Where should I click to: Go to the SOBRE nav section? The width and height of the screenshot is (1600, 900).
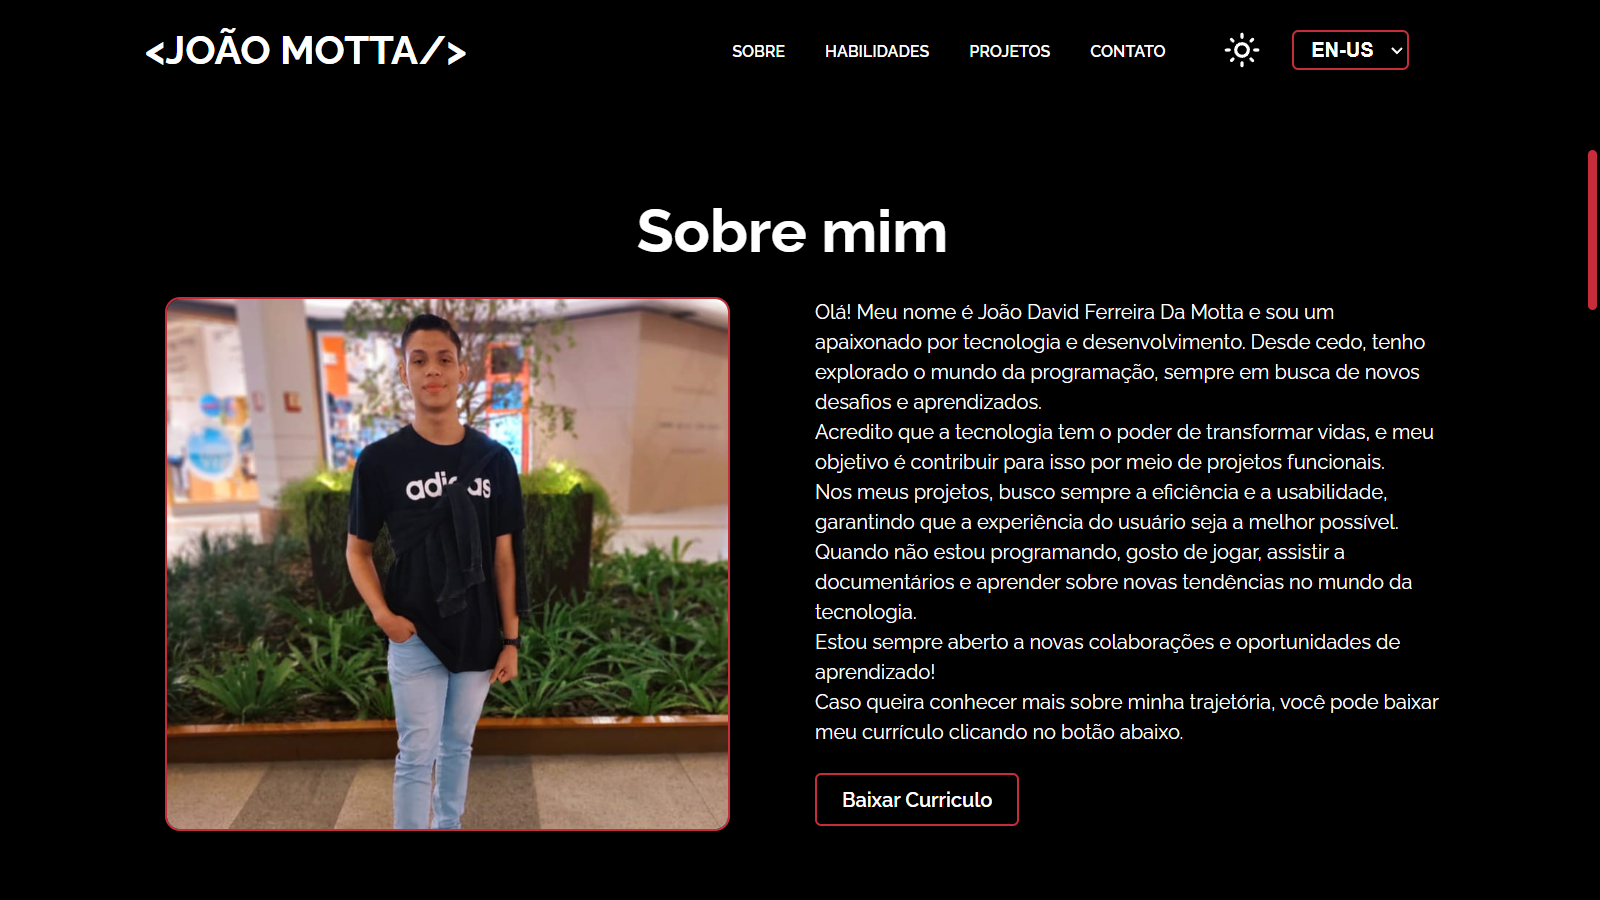point(758,51)
